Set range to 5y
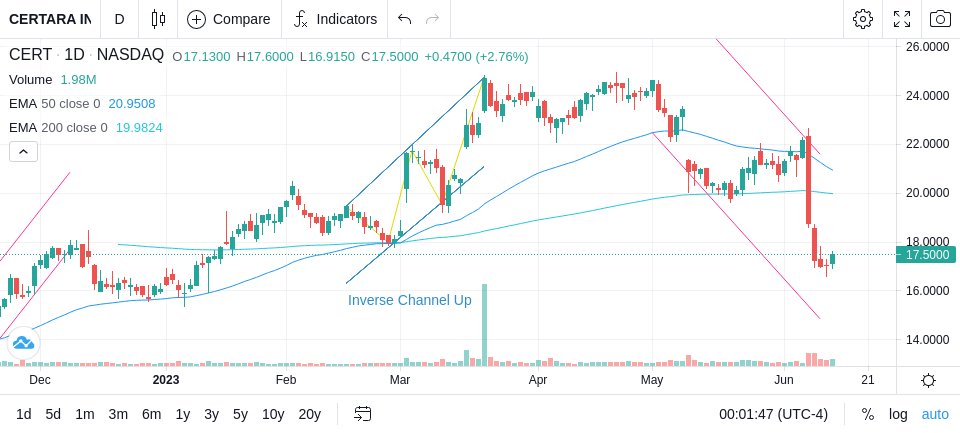This screenshot has height=433, width=960. (240, 414)
